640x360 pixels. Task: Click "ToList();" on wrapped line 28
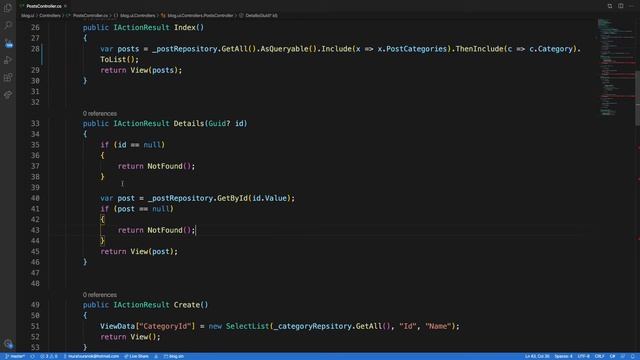point(120,59)
